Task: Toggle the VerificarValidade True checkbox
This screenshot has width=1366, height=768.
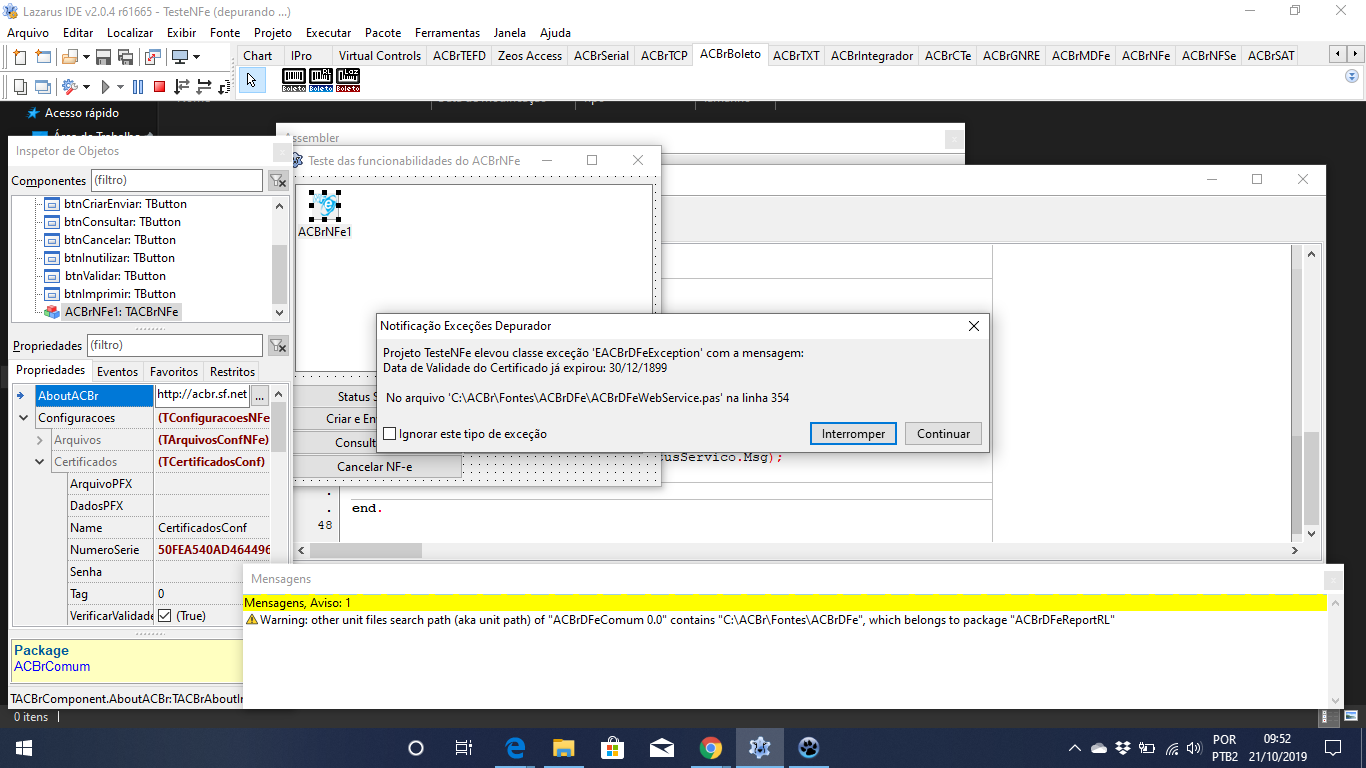Action: 165,616
